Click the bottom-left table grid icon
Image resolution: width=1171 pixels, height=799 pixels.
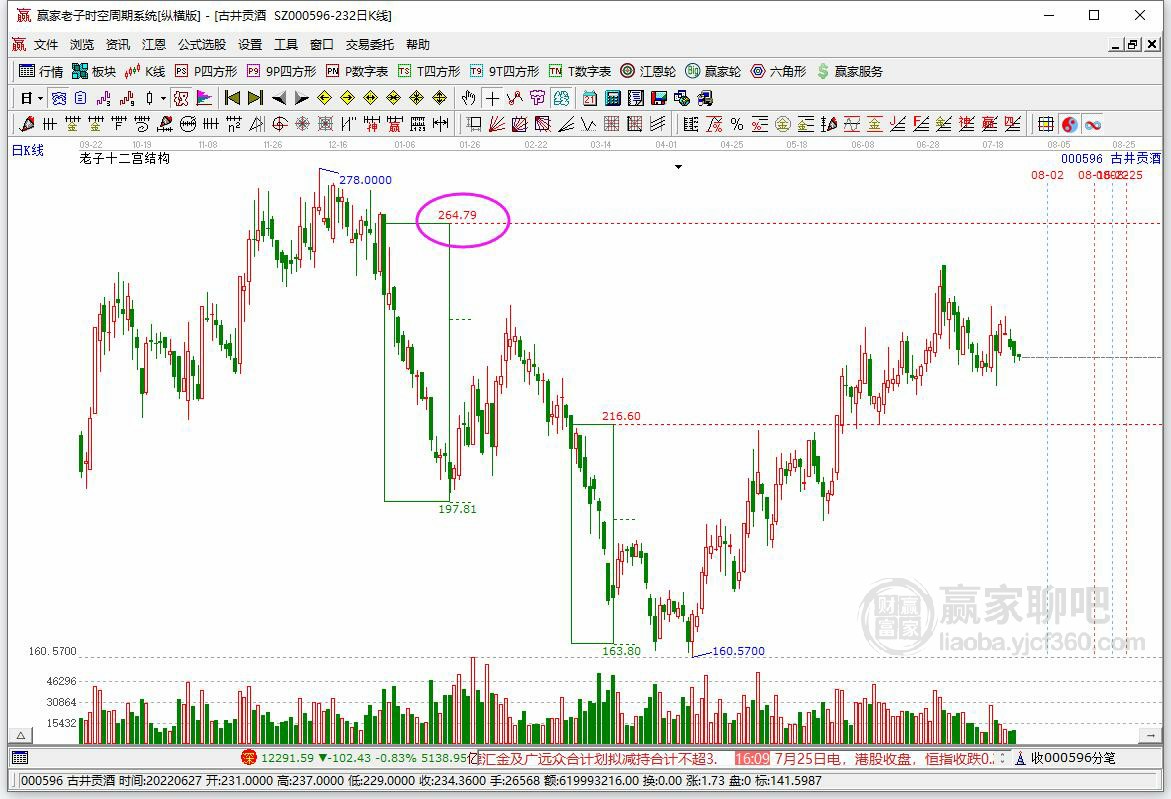pyautogui.click(x=20, y=758)
